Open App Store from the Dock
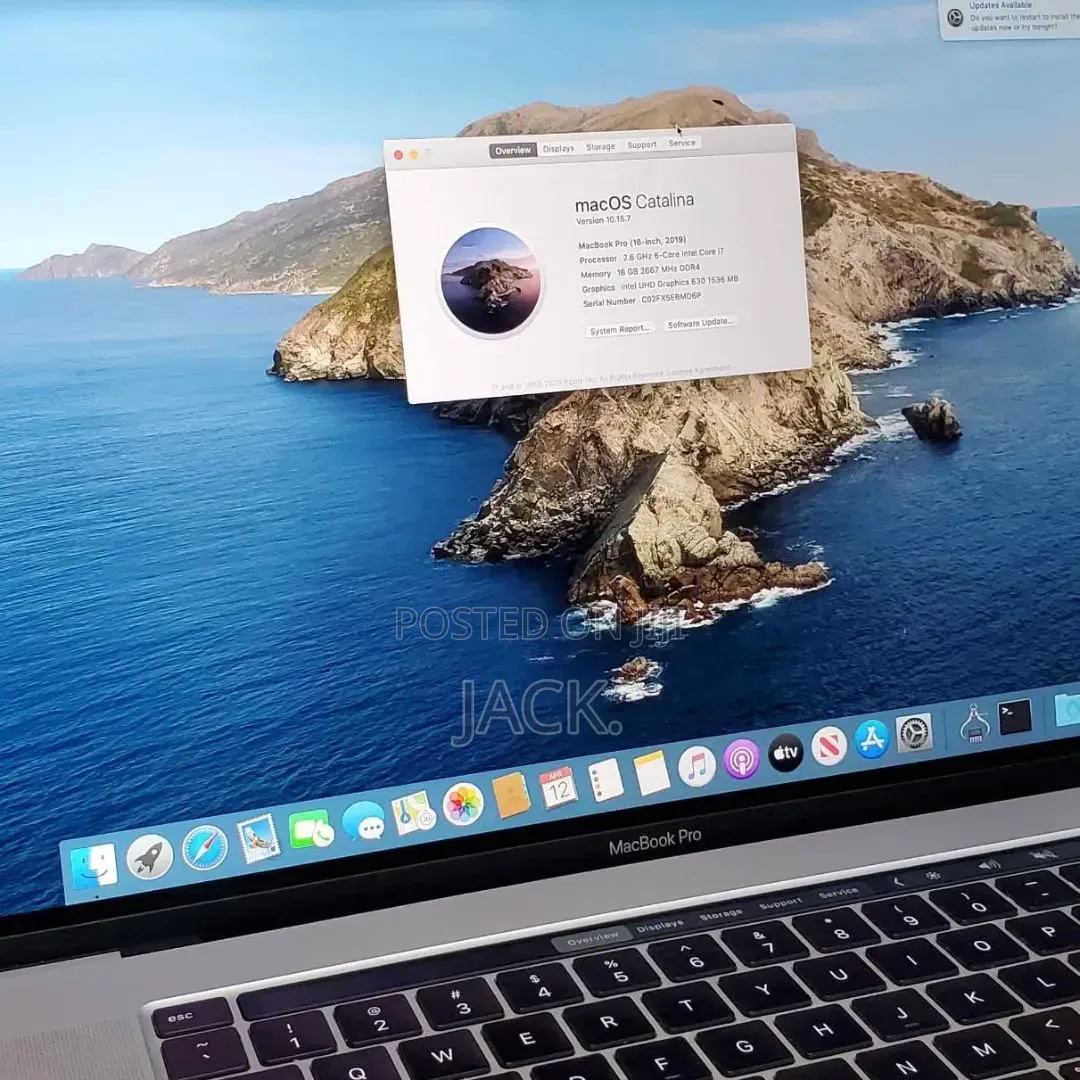Viewport: 1080px width, 1080px height. click(x=871, y=739)
